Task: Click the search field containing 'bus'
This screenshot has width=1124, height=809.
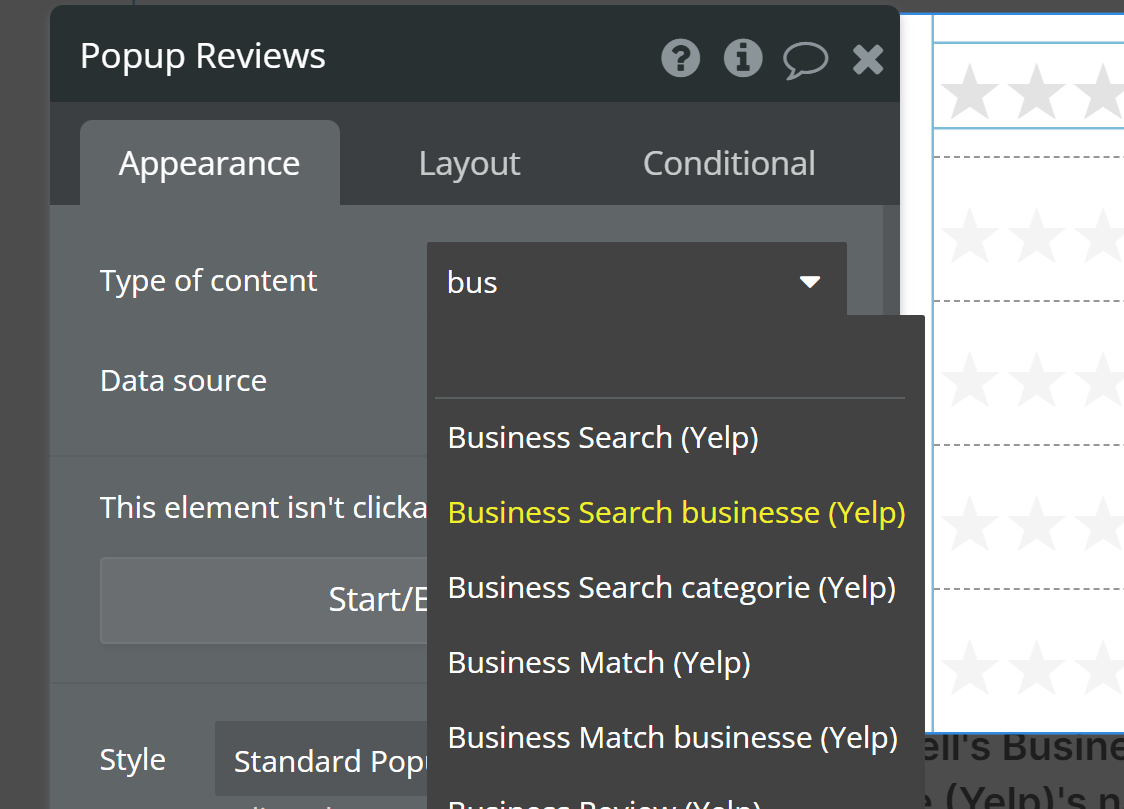Action: [x=610, y=282]
